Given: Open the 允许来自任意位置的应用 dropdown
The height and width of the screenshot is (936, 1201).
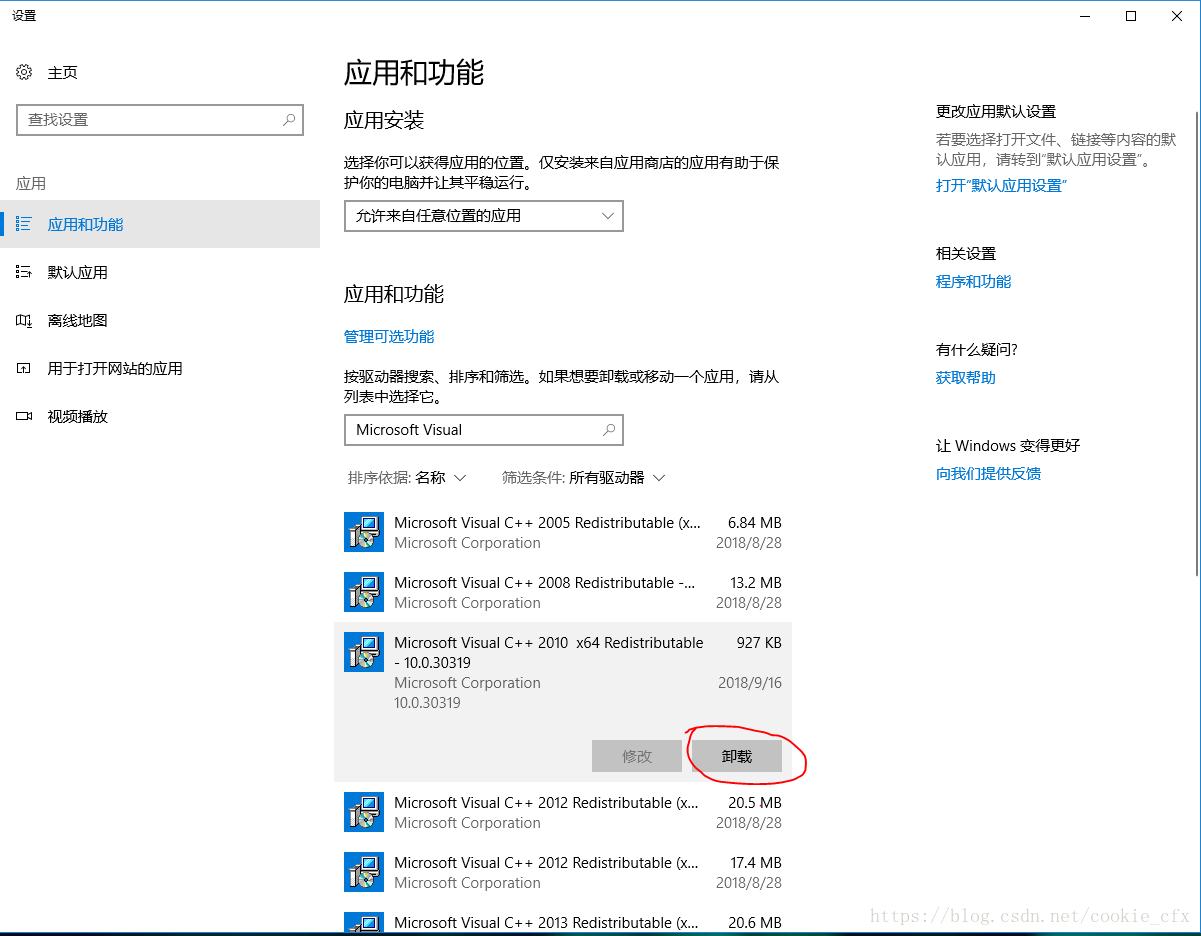Looking at the screenshot, I should tap(483, 216).
